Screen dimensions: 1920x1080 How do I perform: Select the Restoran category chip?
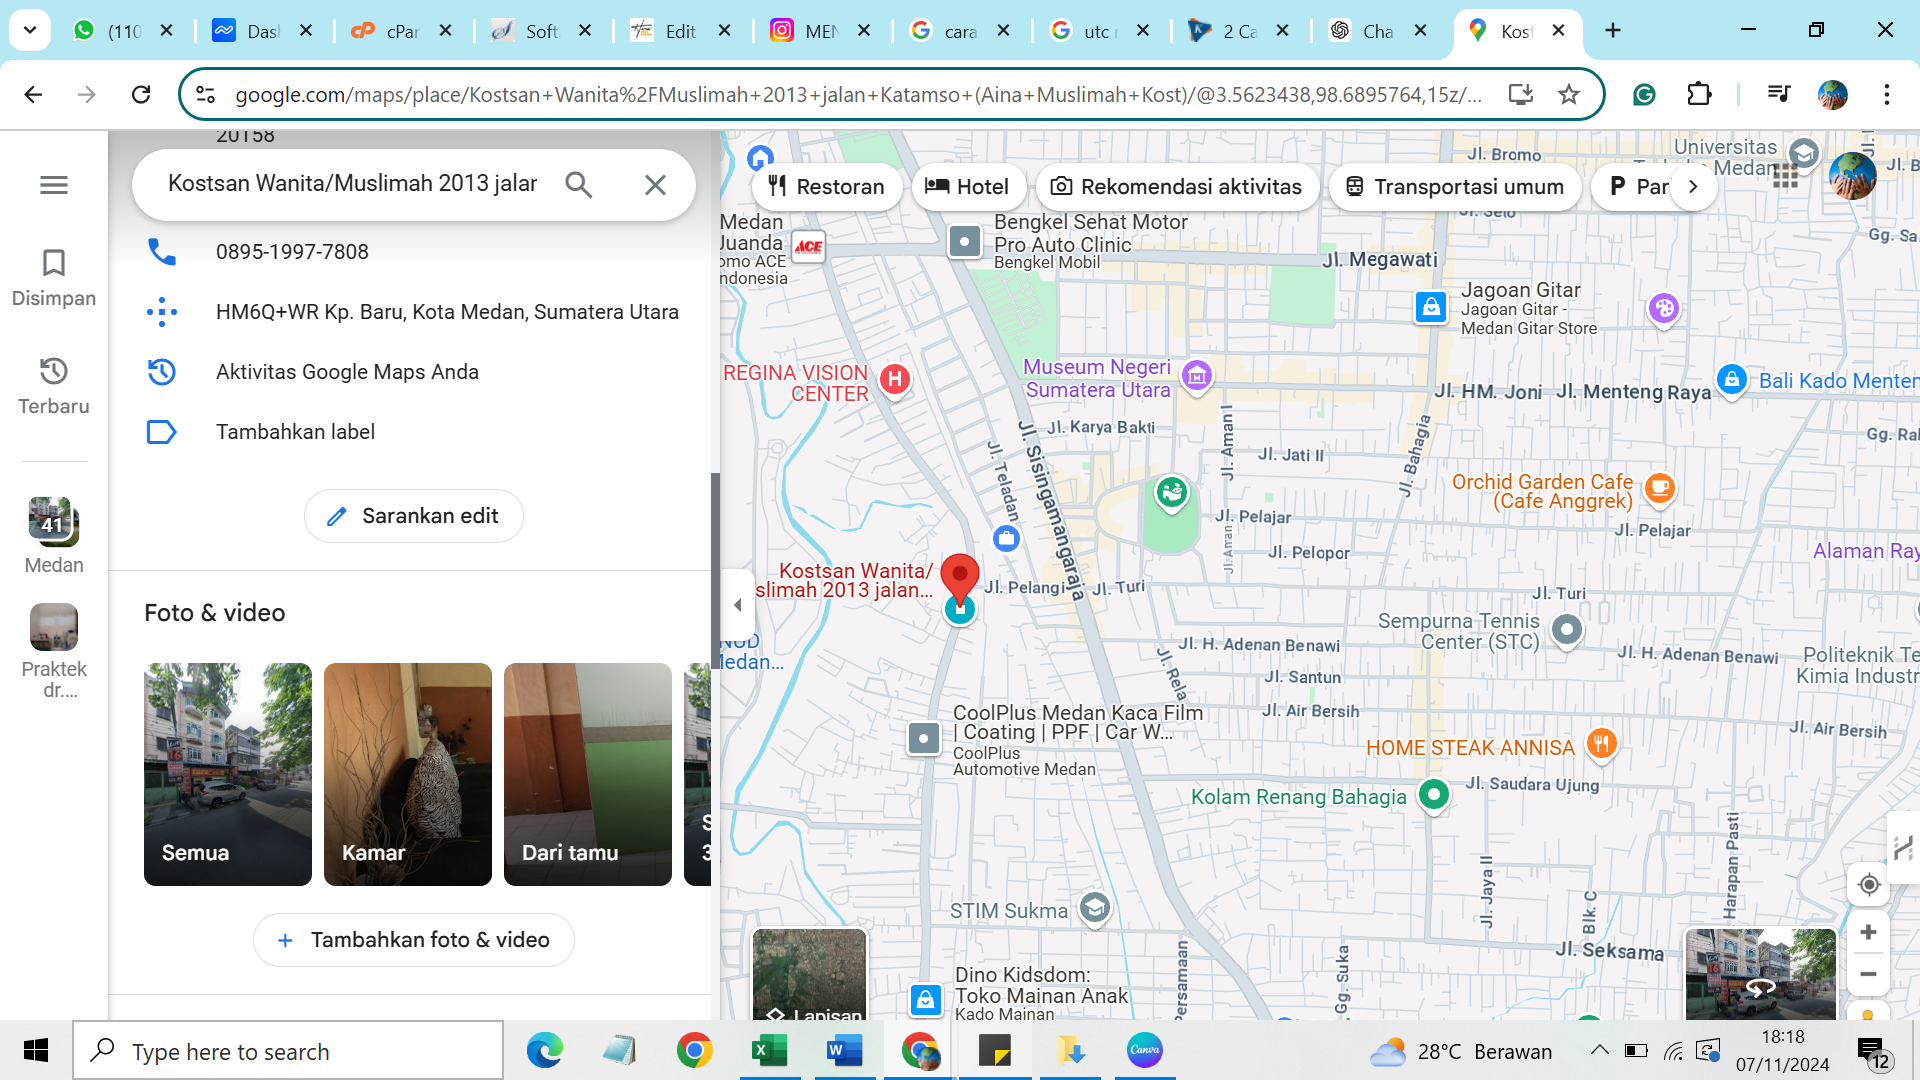[x=826, y=187]
